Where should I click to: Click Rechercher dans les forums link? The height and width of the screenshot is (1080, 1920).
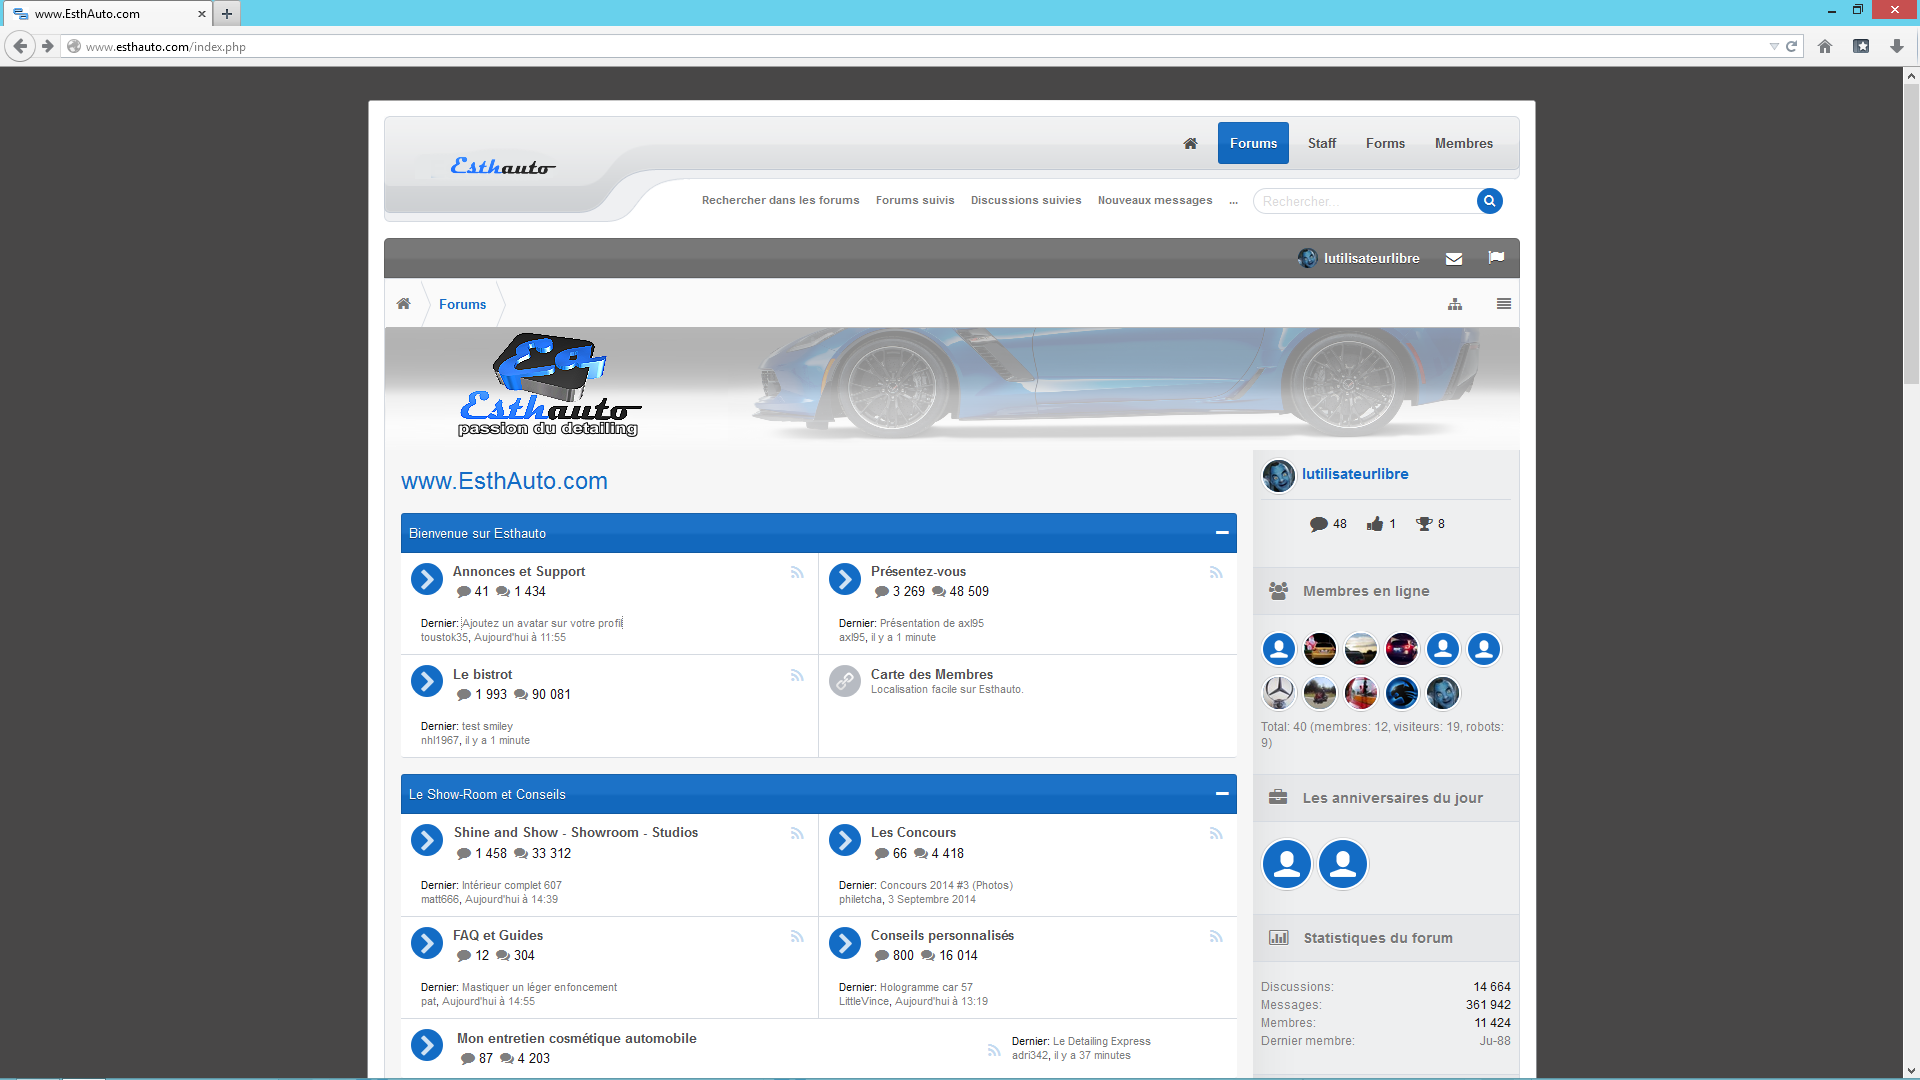[x=781, y=200]
